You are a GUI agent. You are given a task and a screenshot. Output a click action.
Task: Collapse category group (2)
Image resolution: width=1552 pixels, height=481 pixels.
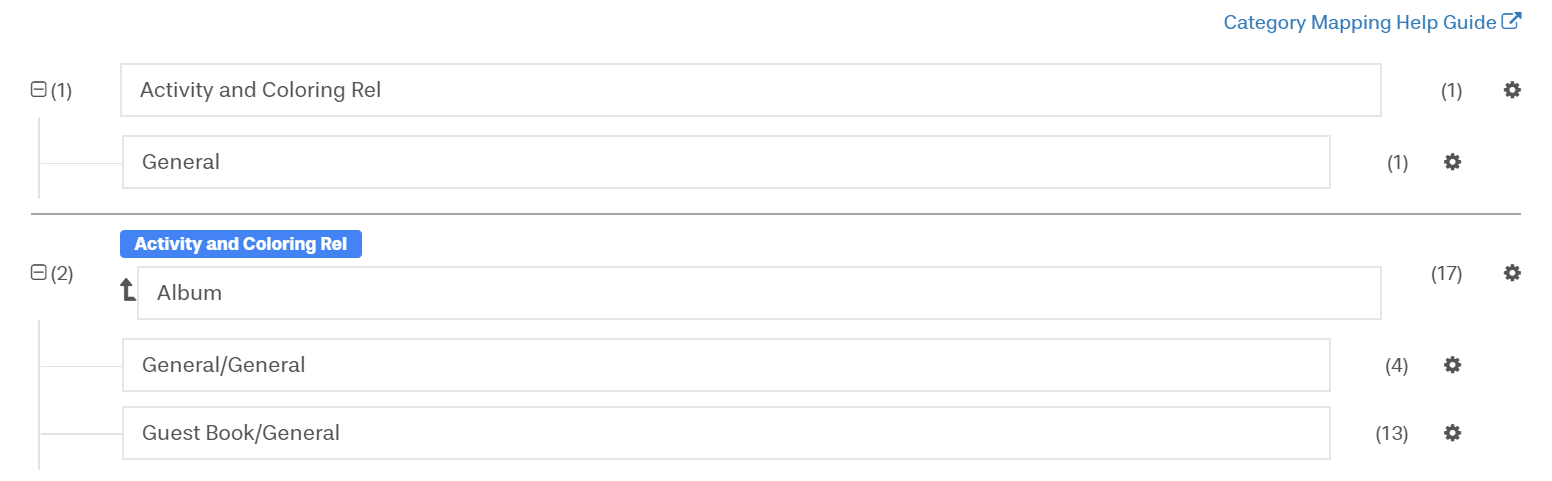click(x=39, y=272)
